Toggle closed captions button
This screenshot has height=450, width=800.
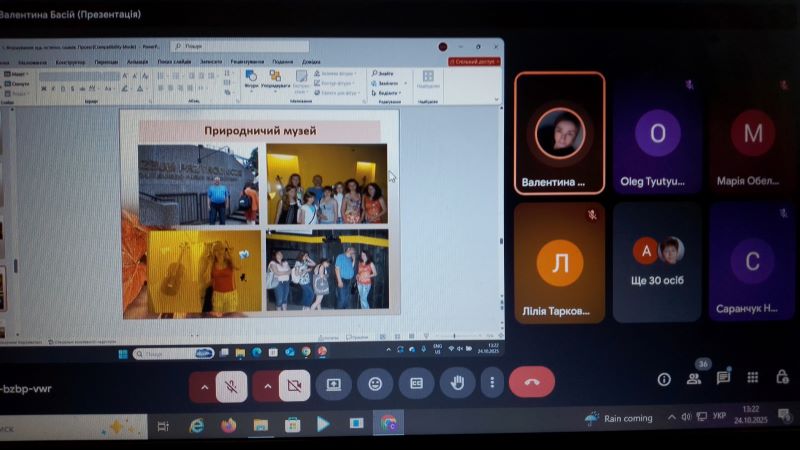click(x=416, y=384)
